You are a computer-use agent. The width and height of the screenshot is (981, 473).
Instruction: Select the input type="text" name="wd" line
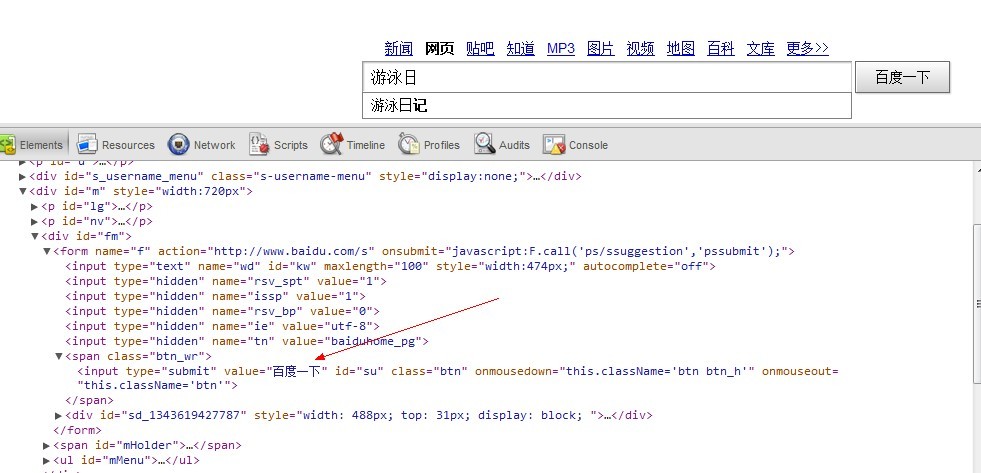(390, 266)
